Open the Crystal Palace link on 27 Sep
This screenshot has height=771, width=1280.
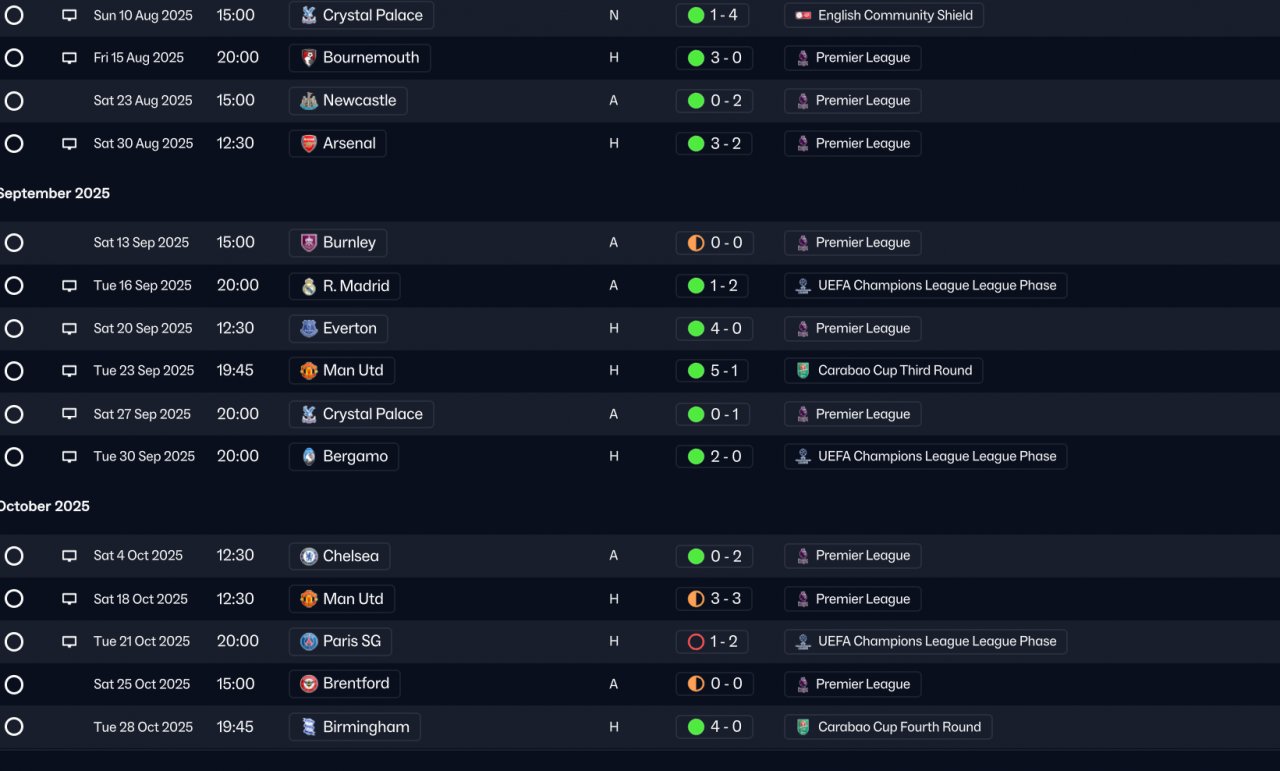(x=361, y=414)
